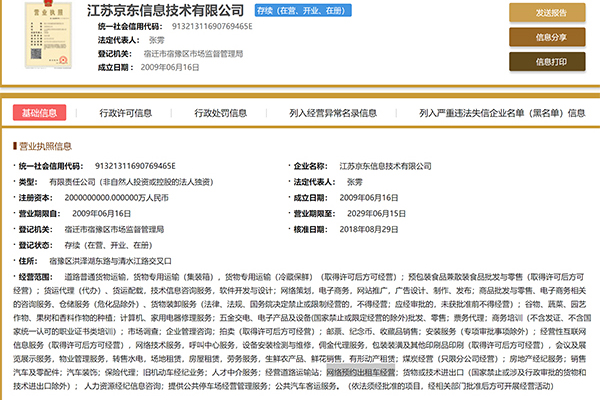Click the 法定代表人 value in license section

pyautogui.click(x=355, y=182)
